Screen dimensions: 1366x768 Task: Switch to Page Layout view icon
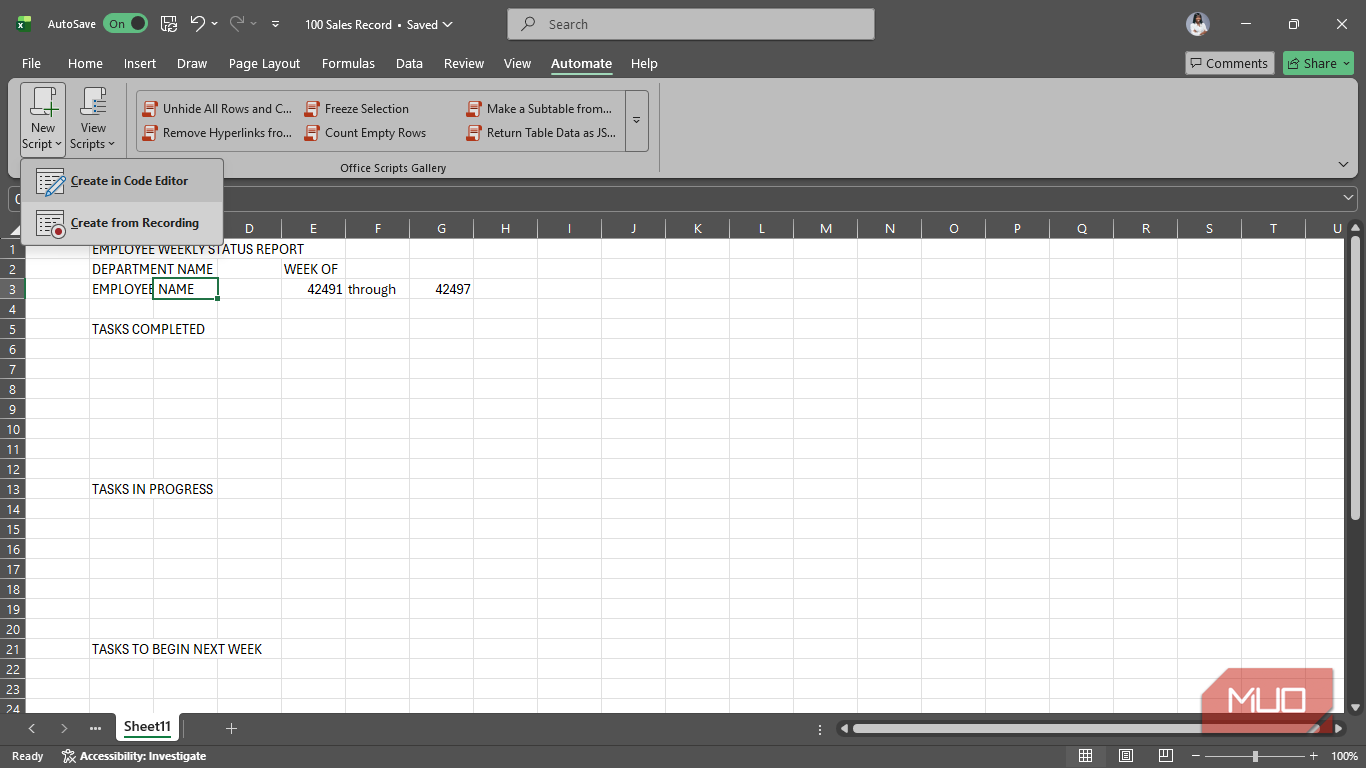click(x=1126, y=756)
